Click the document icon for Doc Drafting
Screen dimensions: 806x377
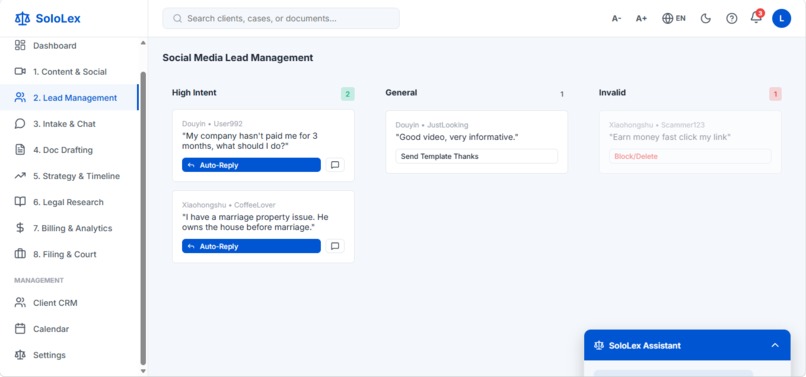[x=20, y=150]
